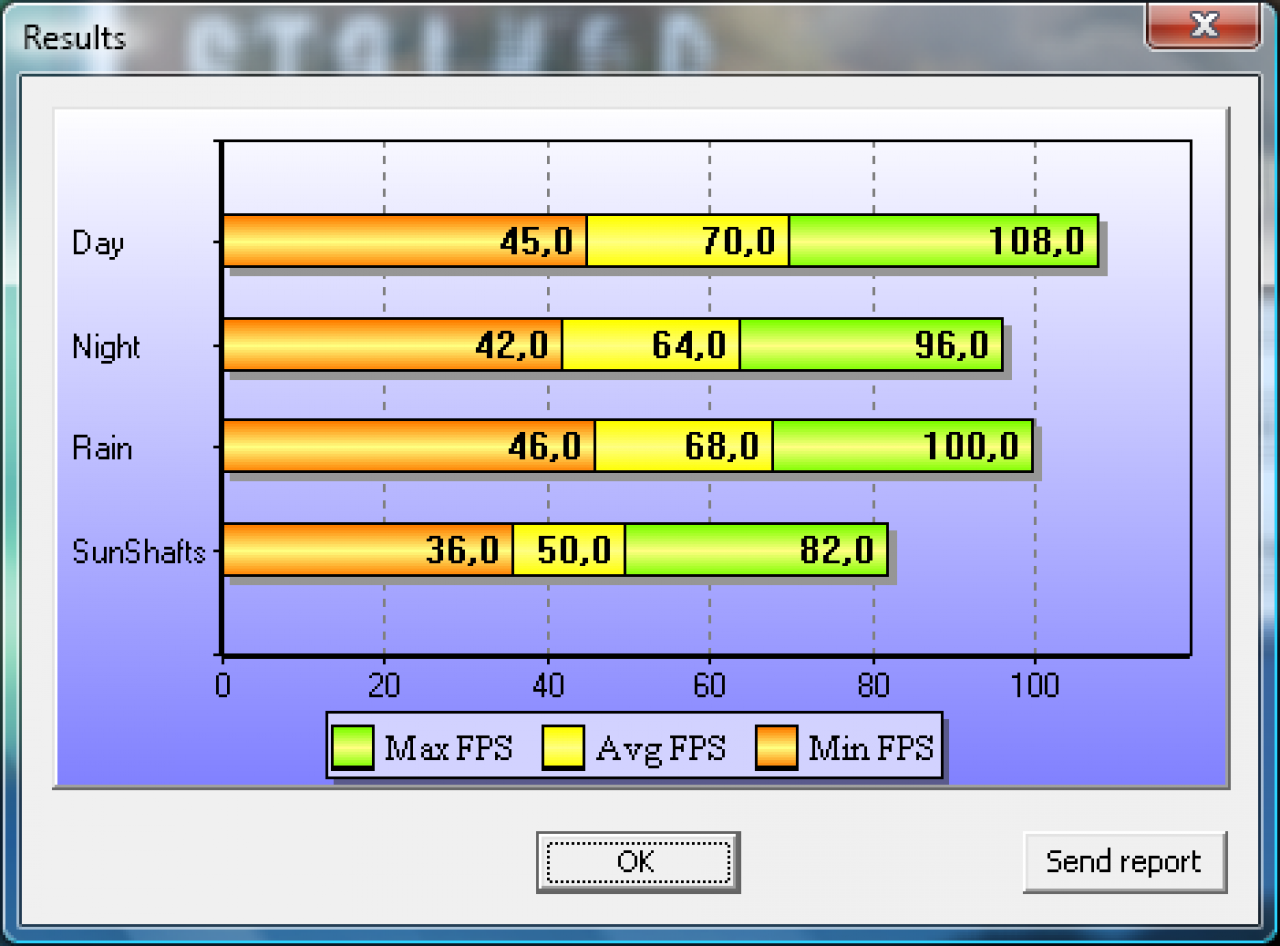Click the Day 108,0 max bar
The height and width of the screenshot is (946, 1280).
click(x=944, y=241)
